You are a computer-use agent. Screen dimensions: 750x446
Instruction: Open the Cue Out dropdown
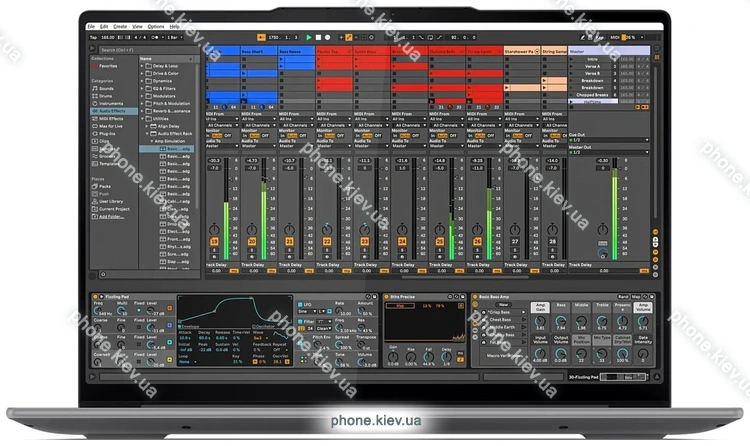[x=600, y=138]
